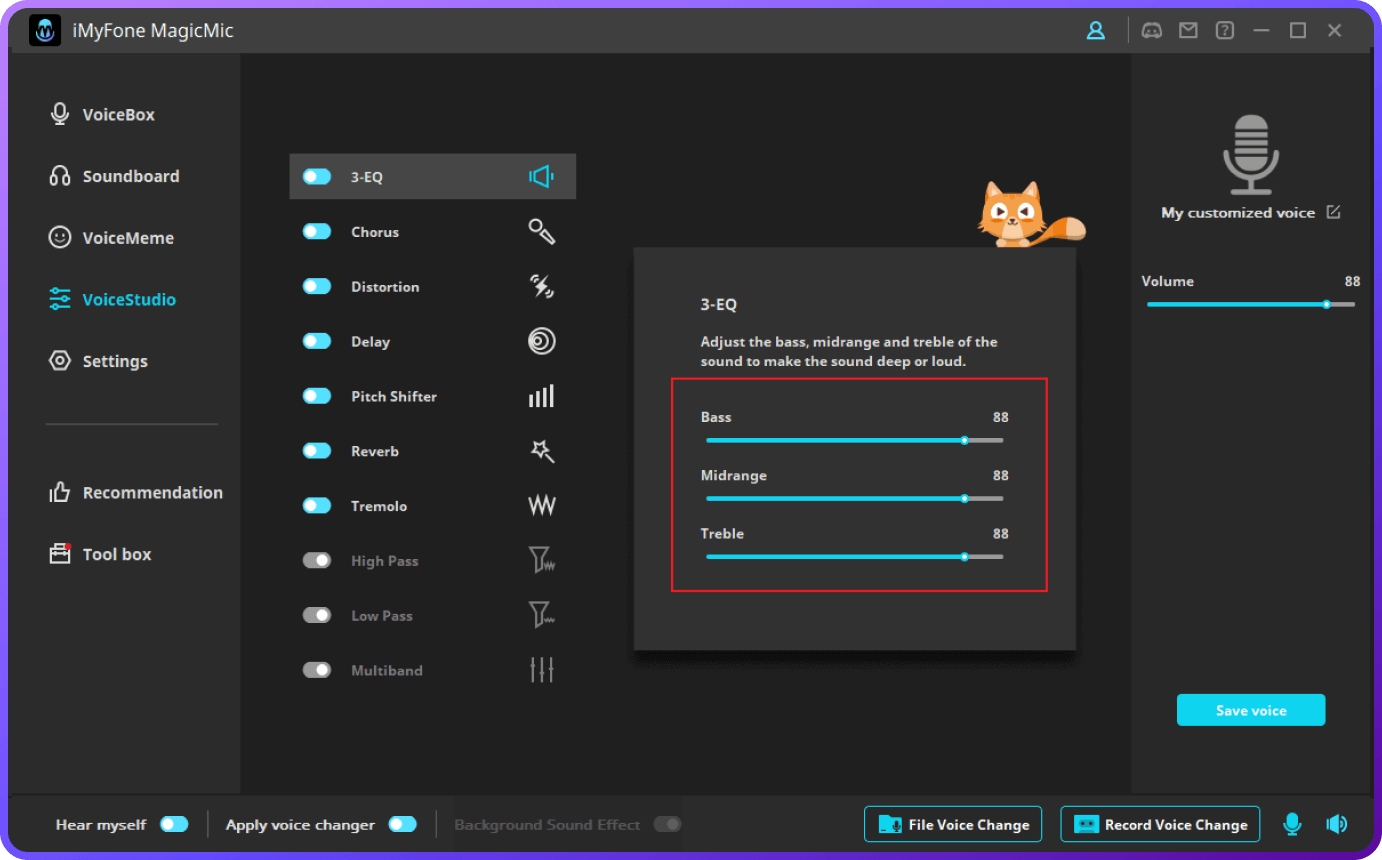Viewport: 1382px width, 860px height.
Task: Click the iMyFone MagicMic logo icon
Action: pyautogui.click(x=45, y=30)
